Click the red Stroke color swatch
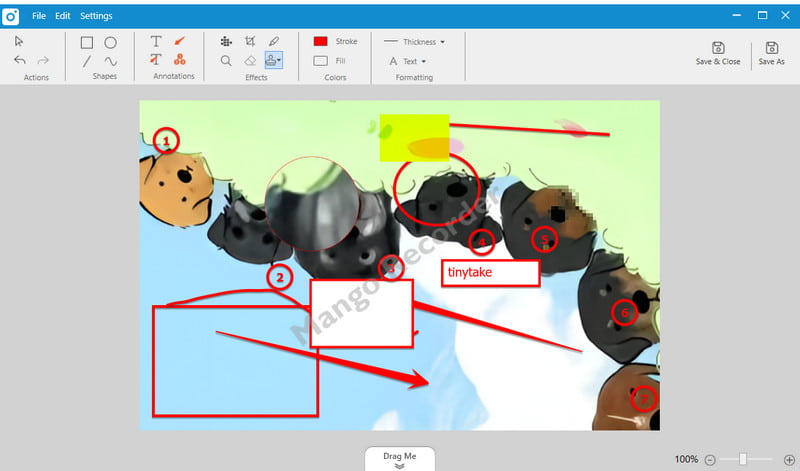The width and height of the screenshot is (800, 471). [320, 41]
